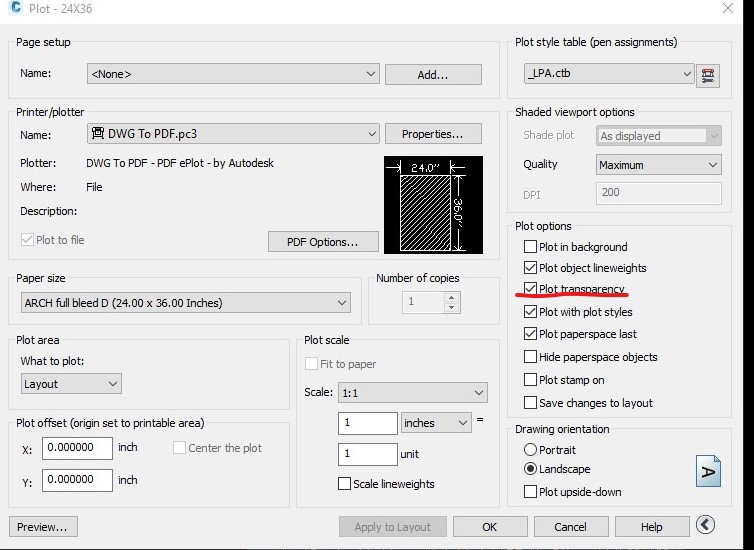Click the X plot offset field

pos(77,448)
